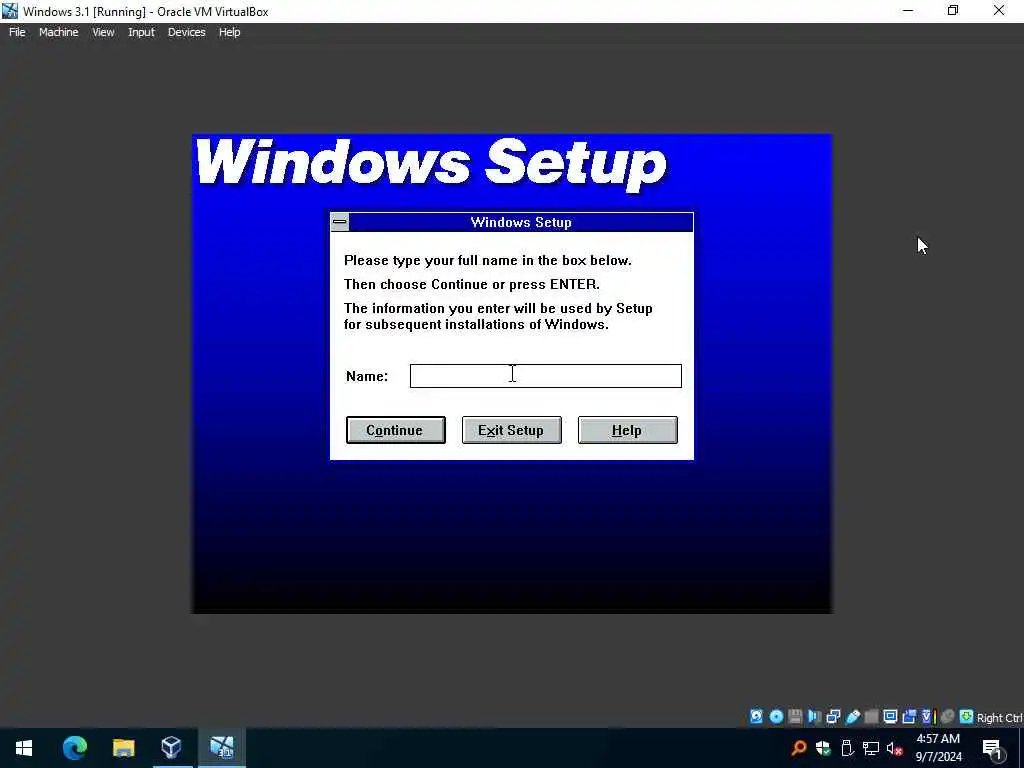Screen dimensions: 1024x768
Task: Close the VirtualBox window
Action: click(999, 11)
